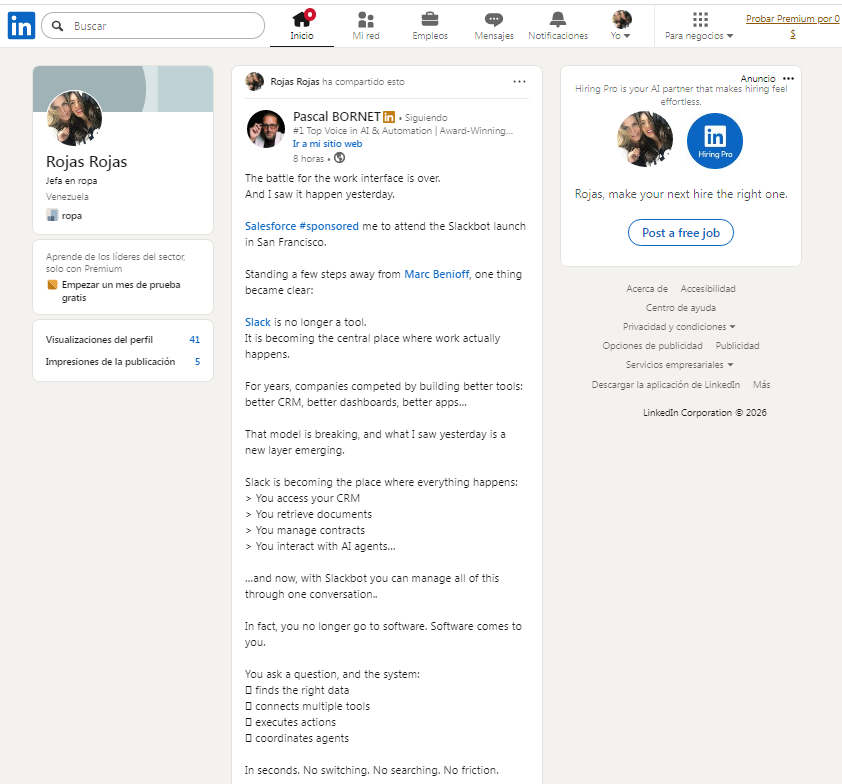Focus the Buscar search field
This screenshot has height=784, width=842.
[153, 26]
